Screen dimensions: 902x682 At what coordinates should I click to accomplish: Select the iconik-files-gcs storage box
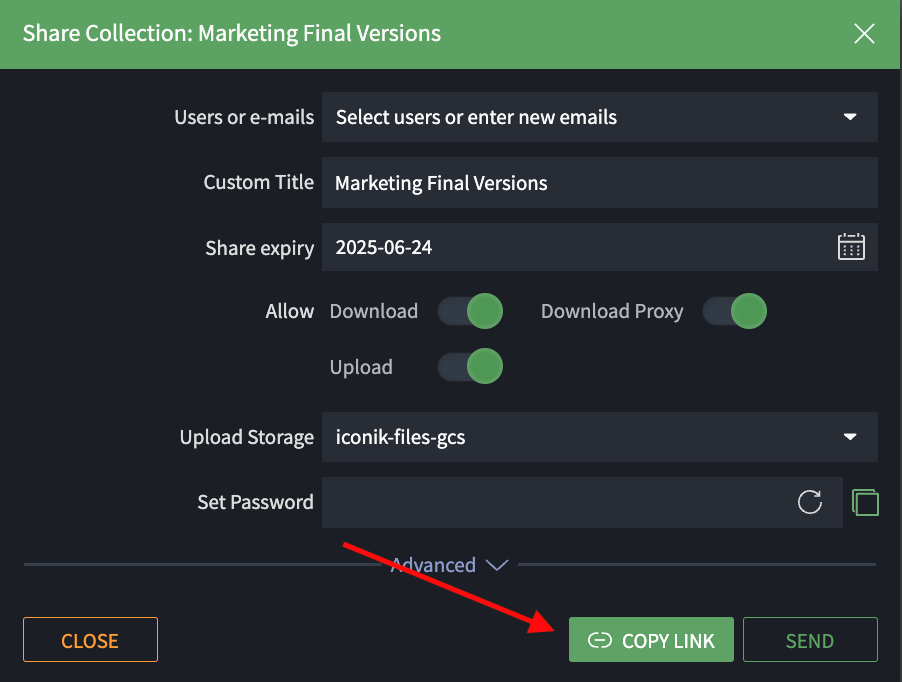(570, 437)
